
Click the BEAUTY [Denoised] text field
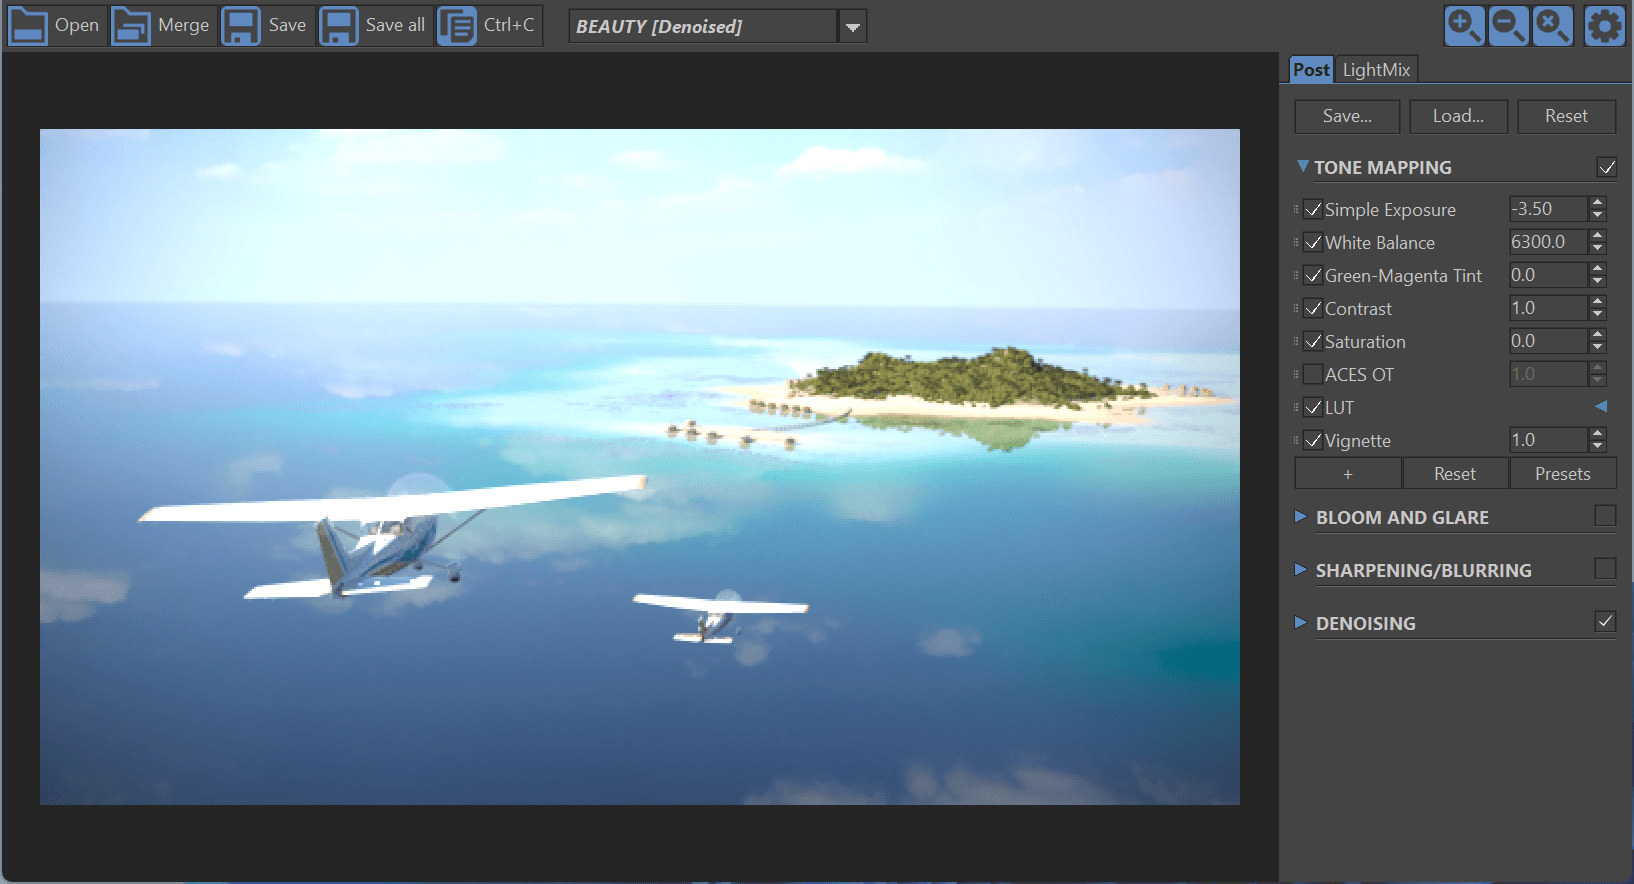702,27
